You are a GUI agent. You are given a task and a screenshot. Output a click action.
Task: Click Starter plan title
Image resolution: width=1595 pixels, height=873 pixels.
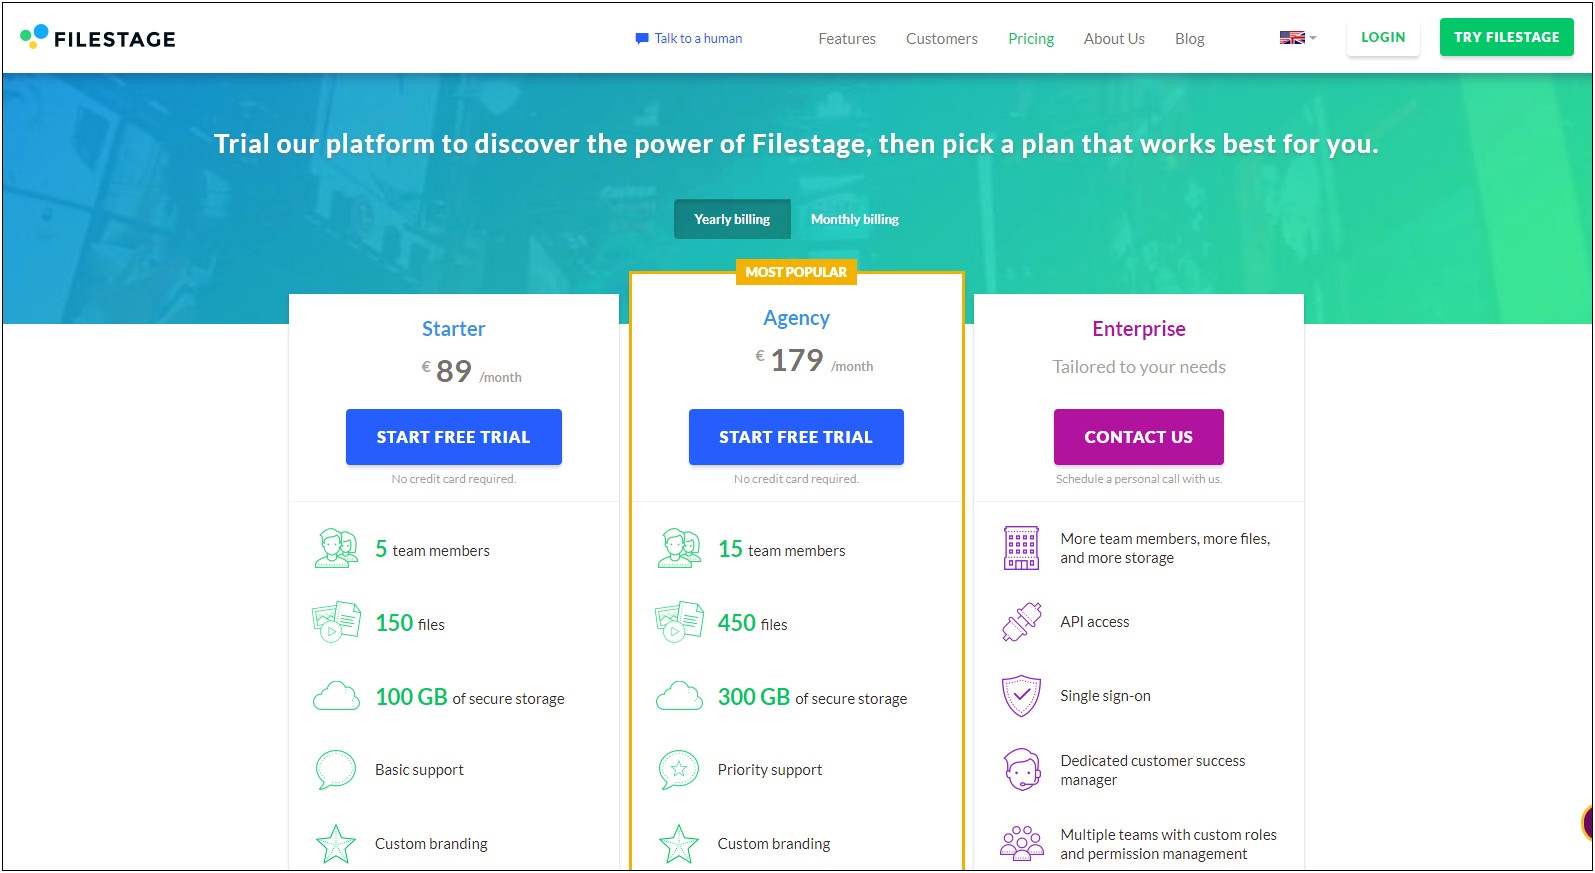click(x=454, y=329)
